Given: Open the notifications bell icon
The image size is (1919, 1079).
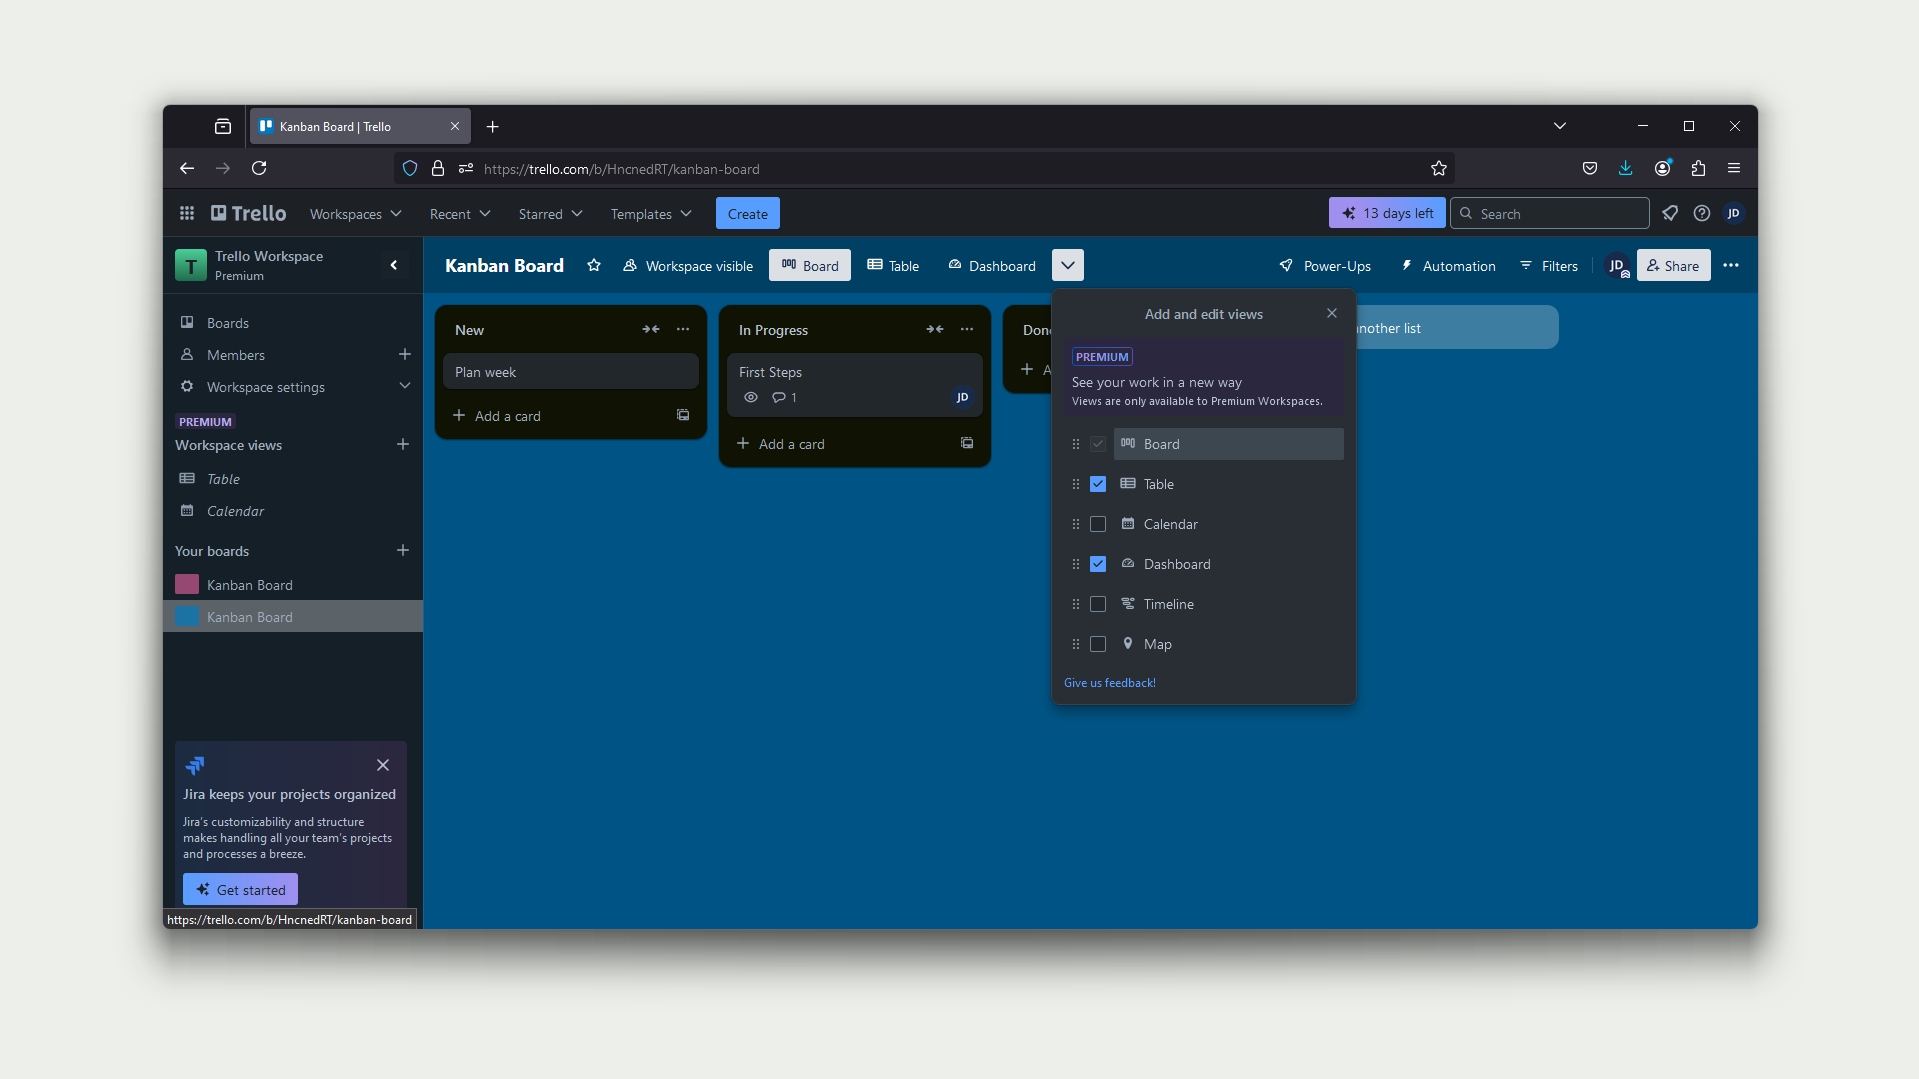Looking at the screenshot, I should 1670,213.
